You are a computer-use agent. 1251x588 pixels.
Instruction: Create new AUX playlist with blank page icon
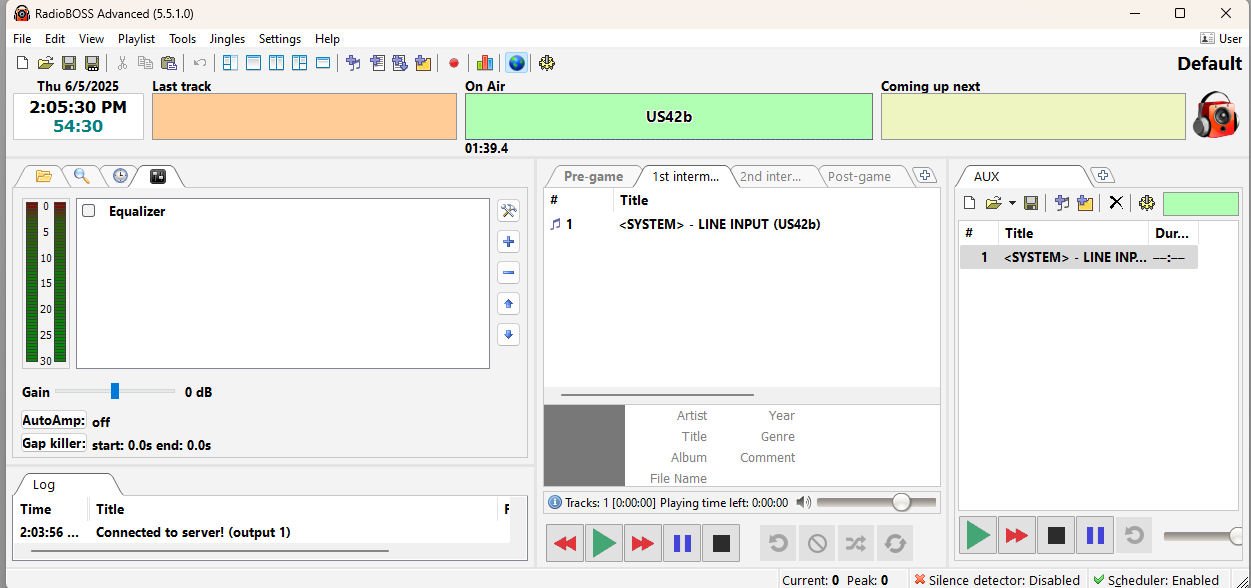point(969,203)
